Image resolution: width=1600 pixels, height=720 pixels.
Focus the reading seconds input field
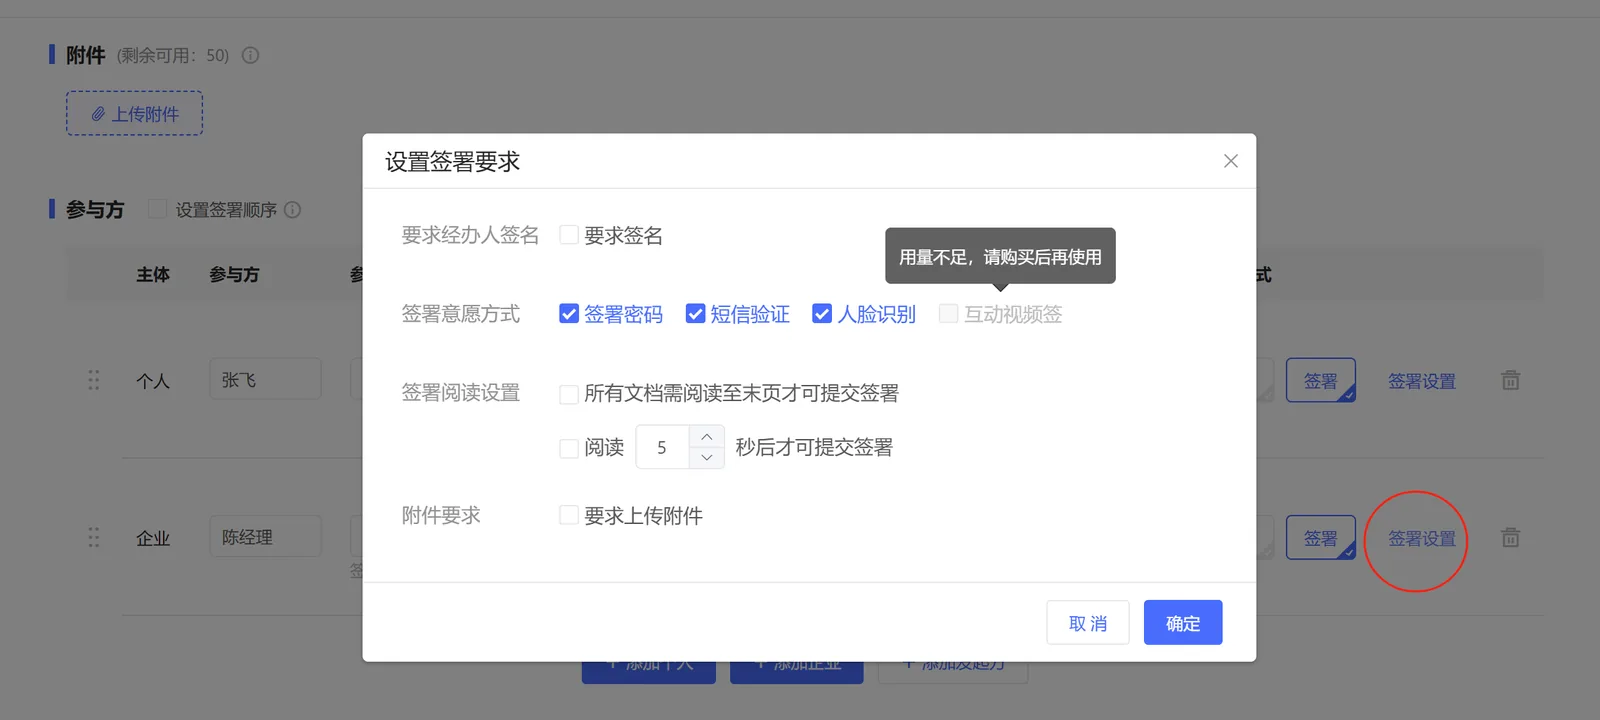[x=663, y=447]
